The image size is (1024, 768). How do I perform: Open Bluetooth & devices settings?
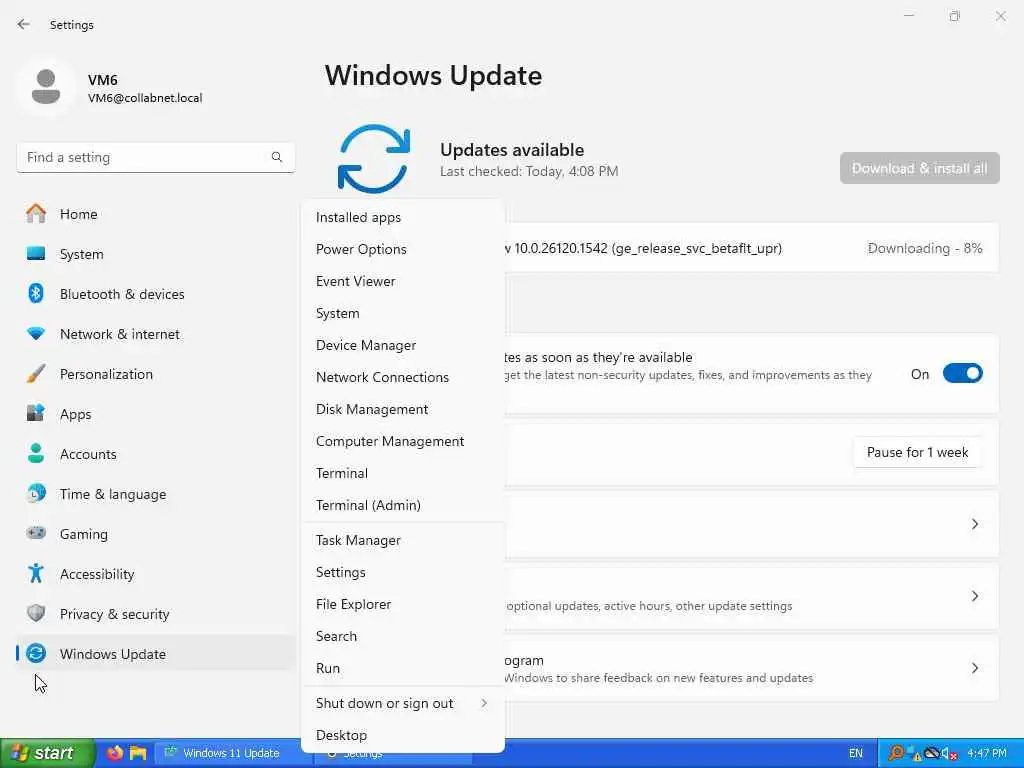click(x=155, y=294)
